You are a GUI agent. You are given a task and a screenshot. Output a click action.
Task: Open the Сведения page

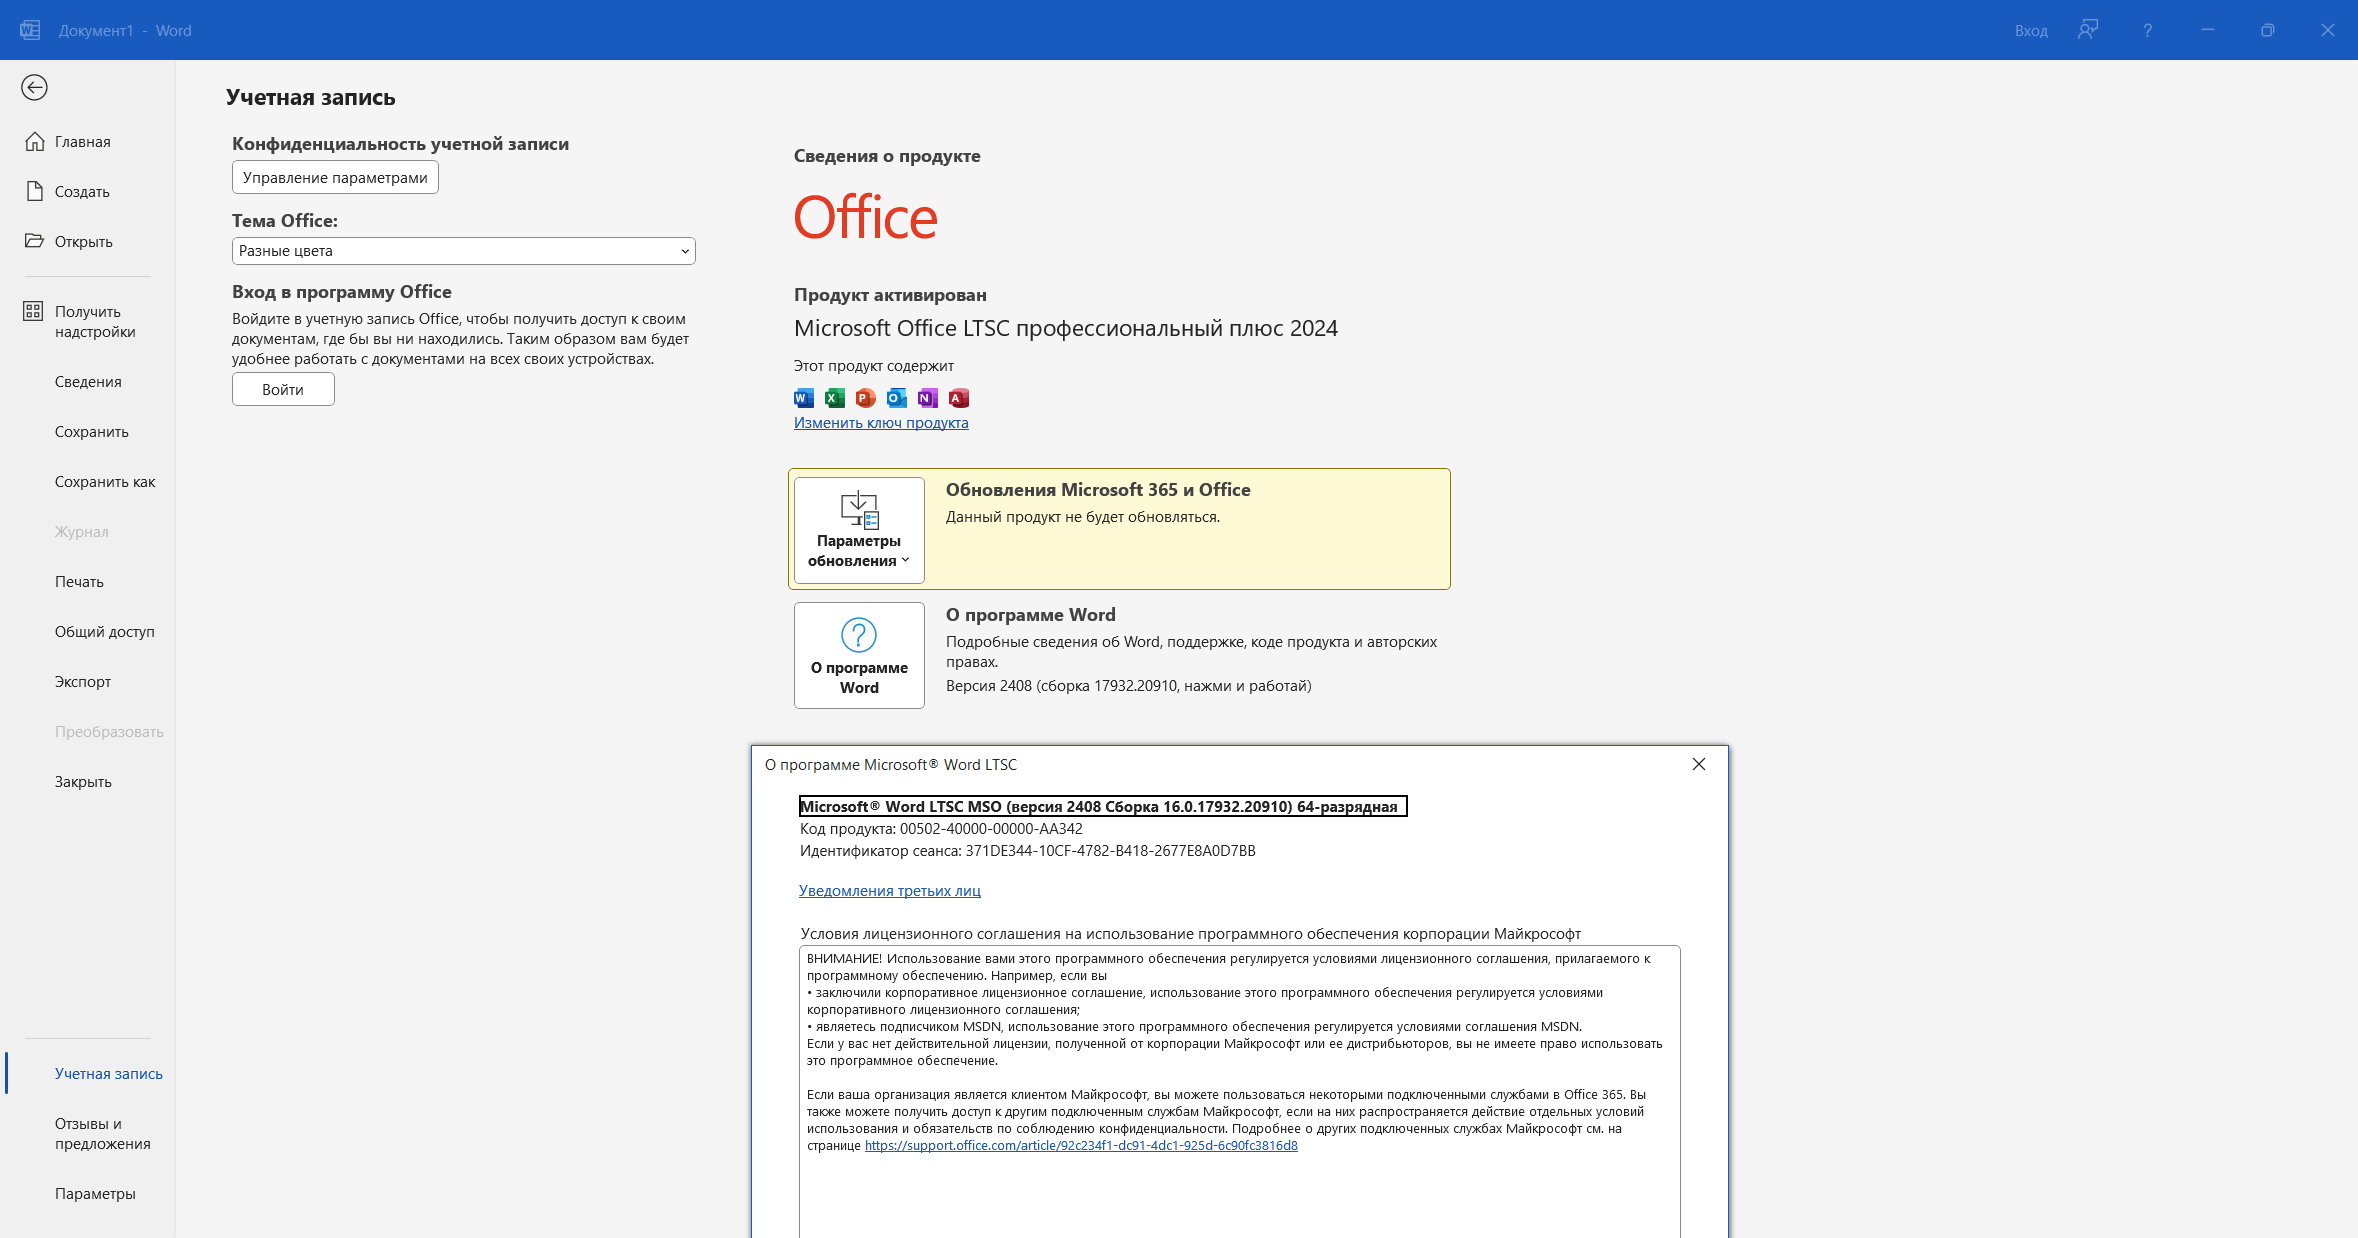(x=88, y=381)
